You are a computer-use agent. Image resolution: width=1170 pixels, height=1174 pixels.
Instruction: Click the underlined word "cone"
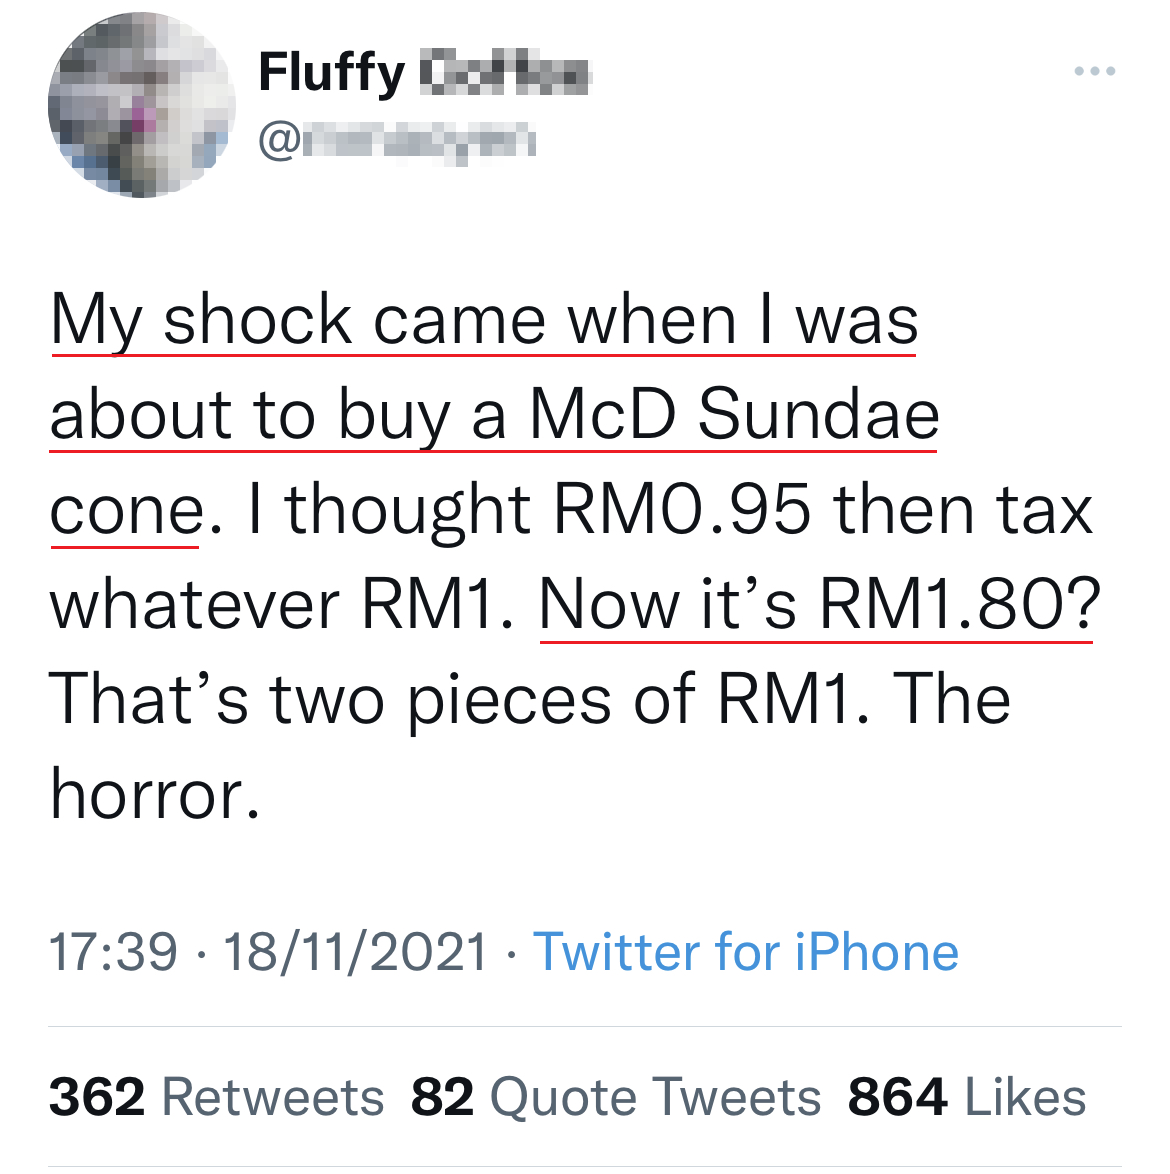[127, 511]
